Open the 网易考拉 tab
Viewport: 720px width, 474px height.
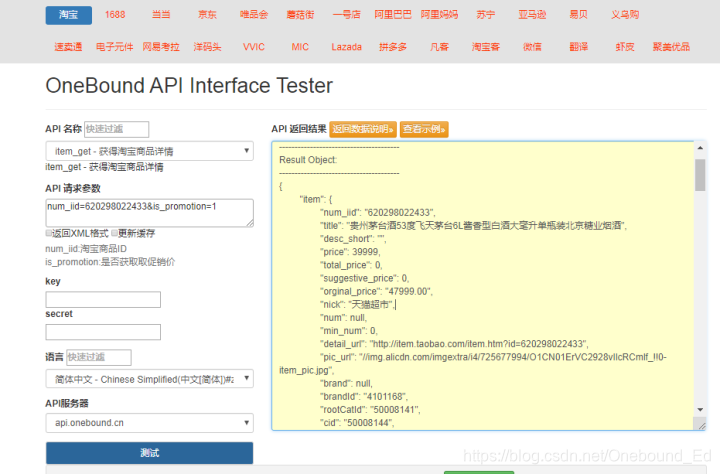point(161,47)
